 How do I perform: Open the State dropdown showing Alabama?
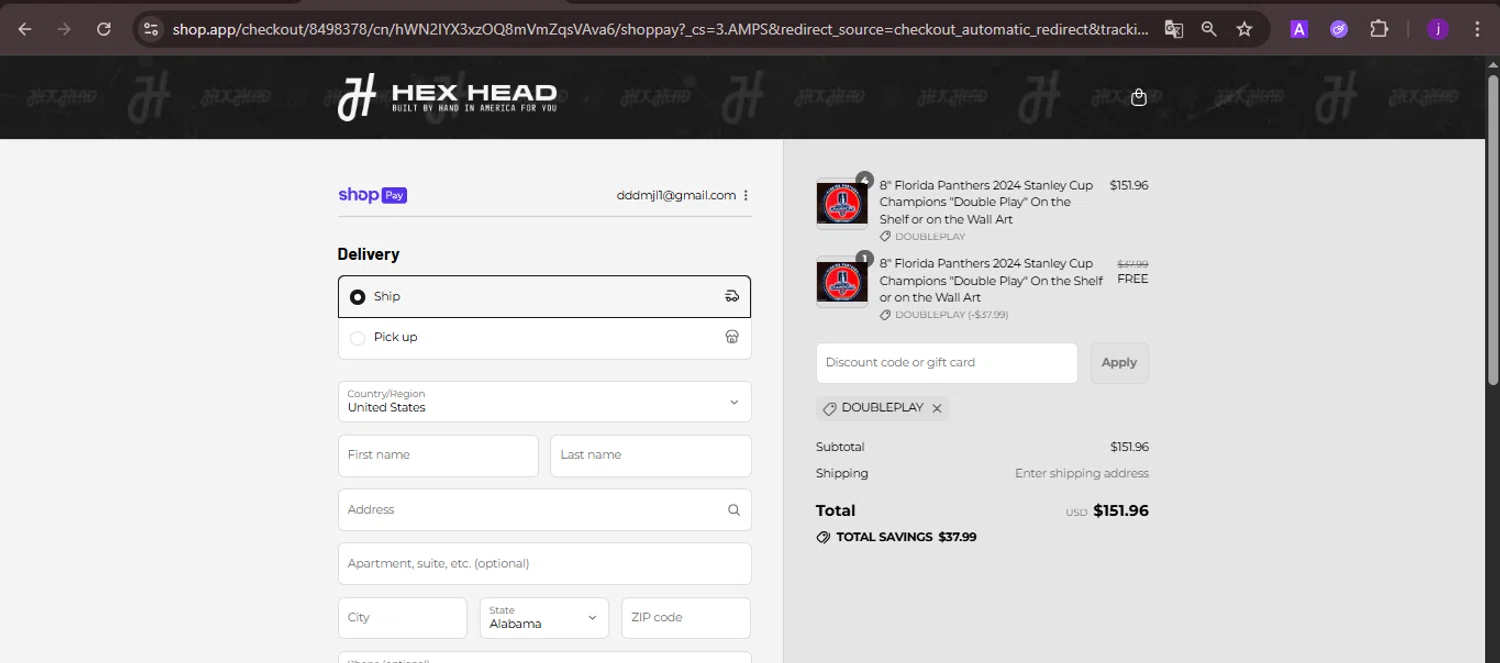[x=544, y=618]
